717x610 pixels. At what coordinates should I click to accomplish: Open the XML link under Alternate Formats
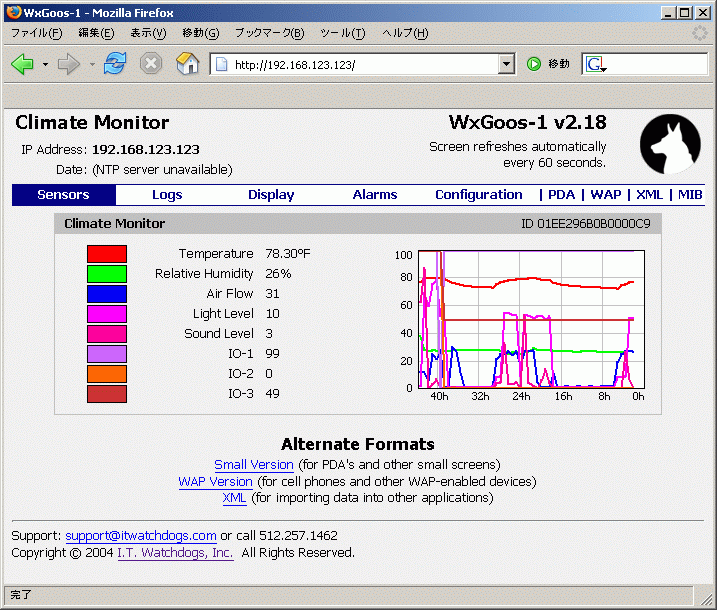(234, 498)
